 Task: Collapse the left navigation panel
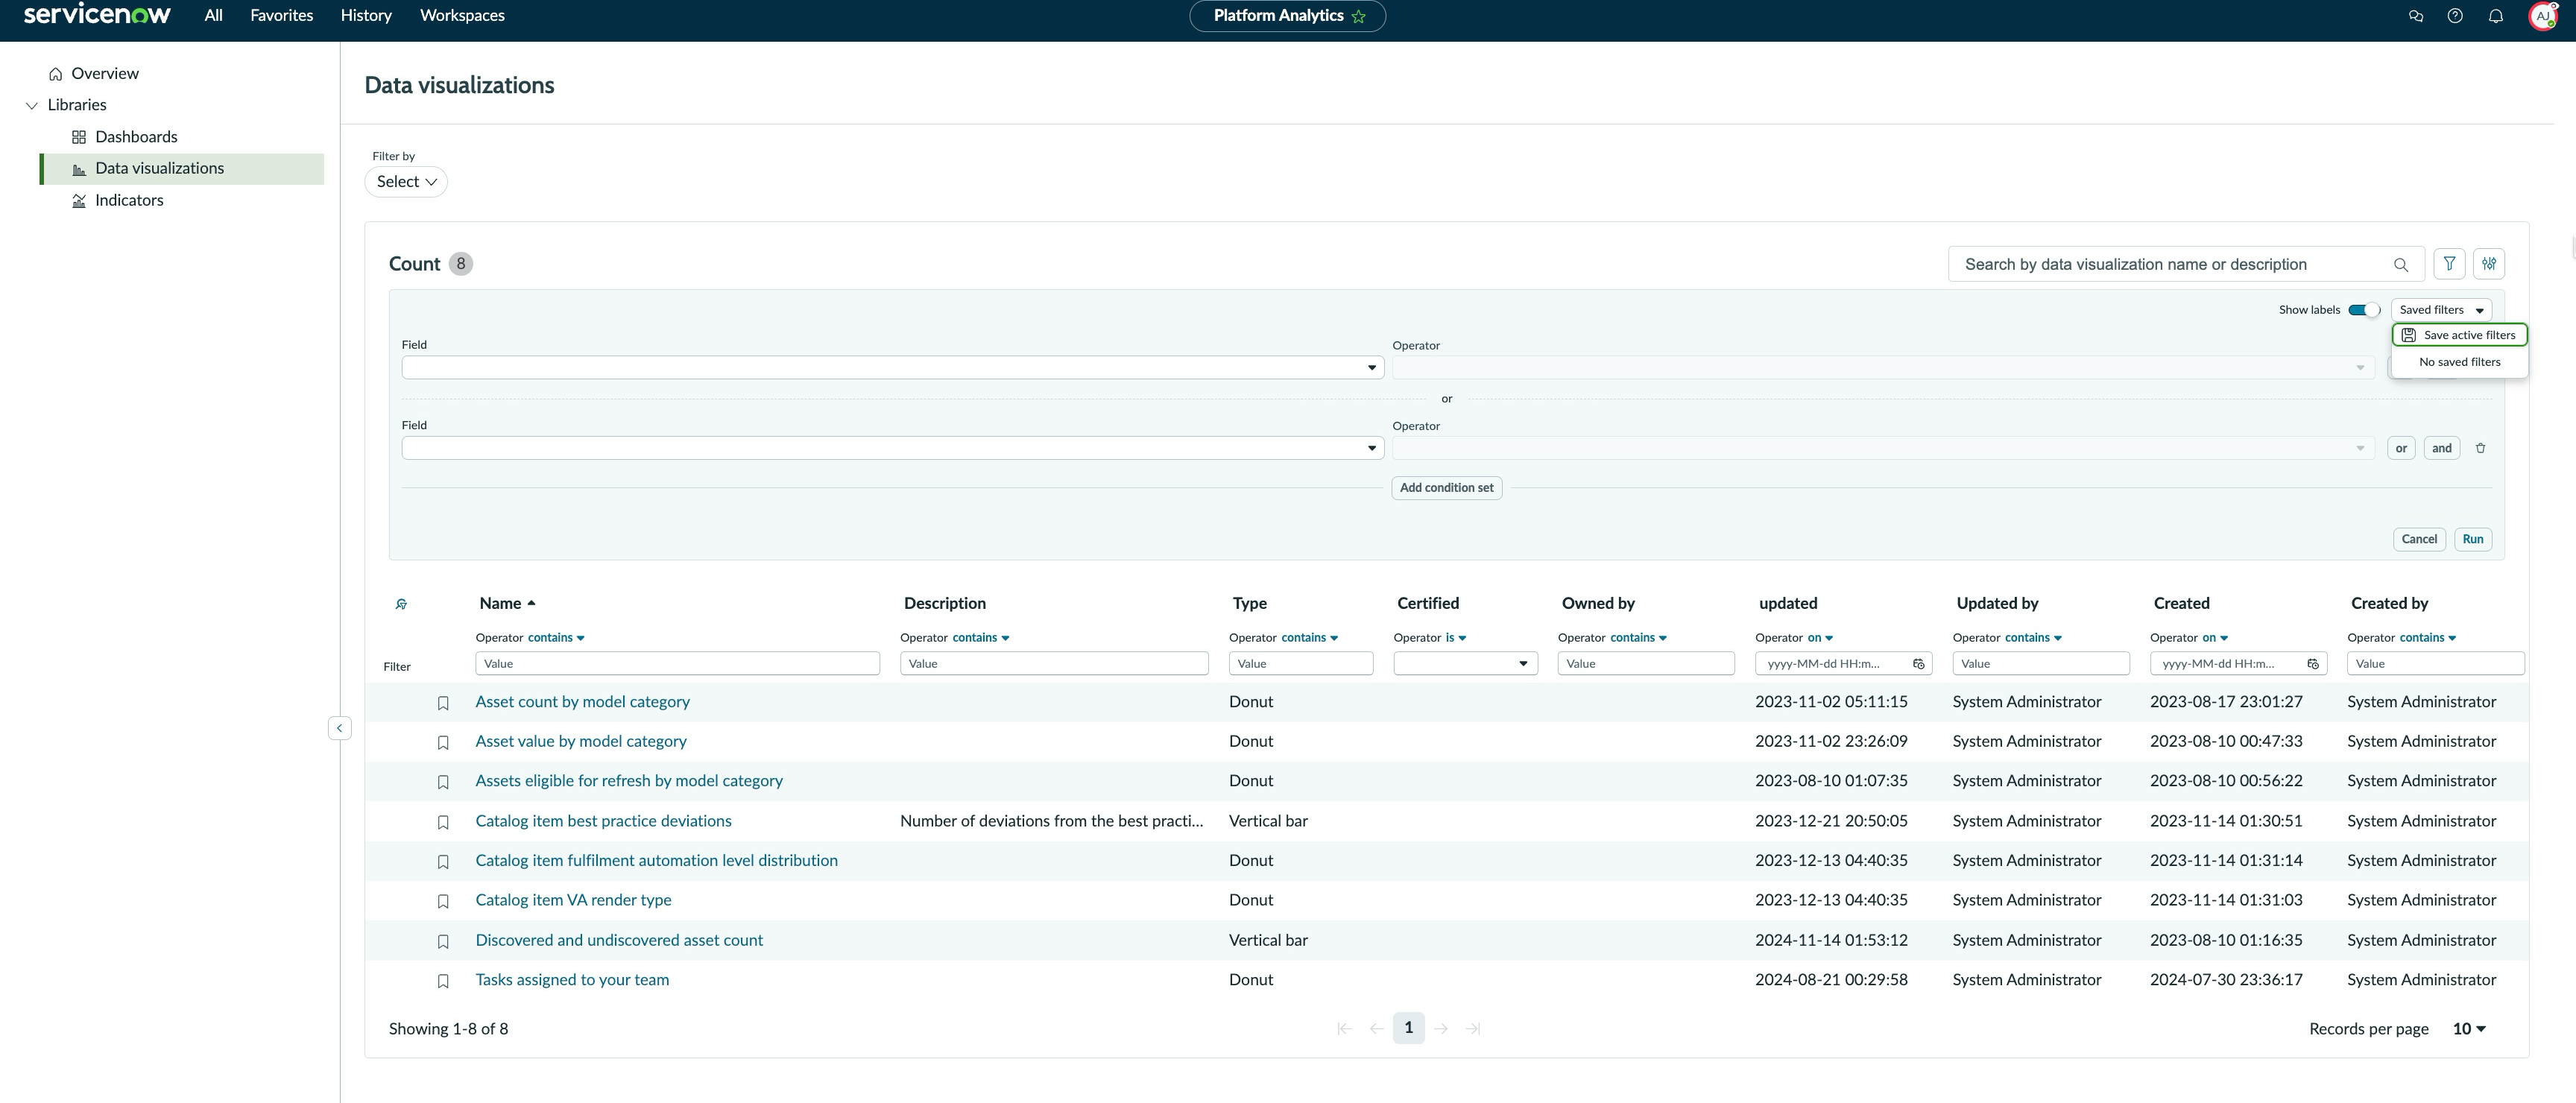click(339, 728)
